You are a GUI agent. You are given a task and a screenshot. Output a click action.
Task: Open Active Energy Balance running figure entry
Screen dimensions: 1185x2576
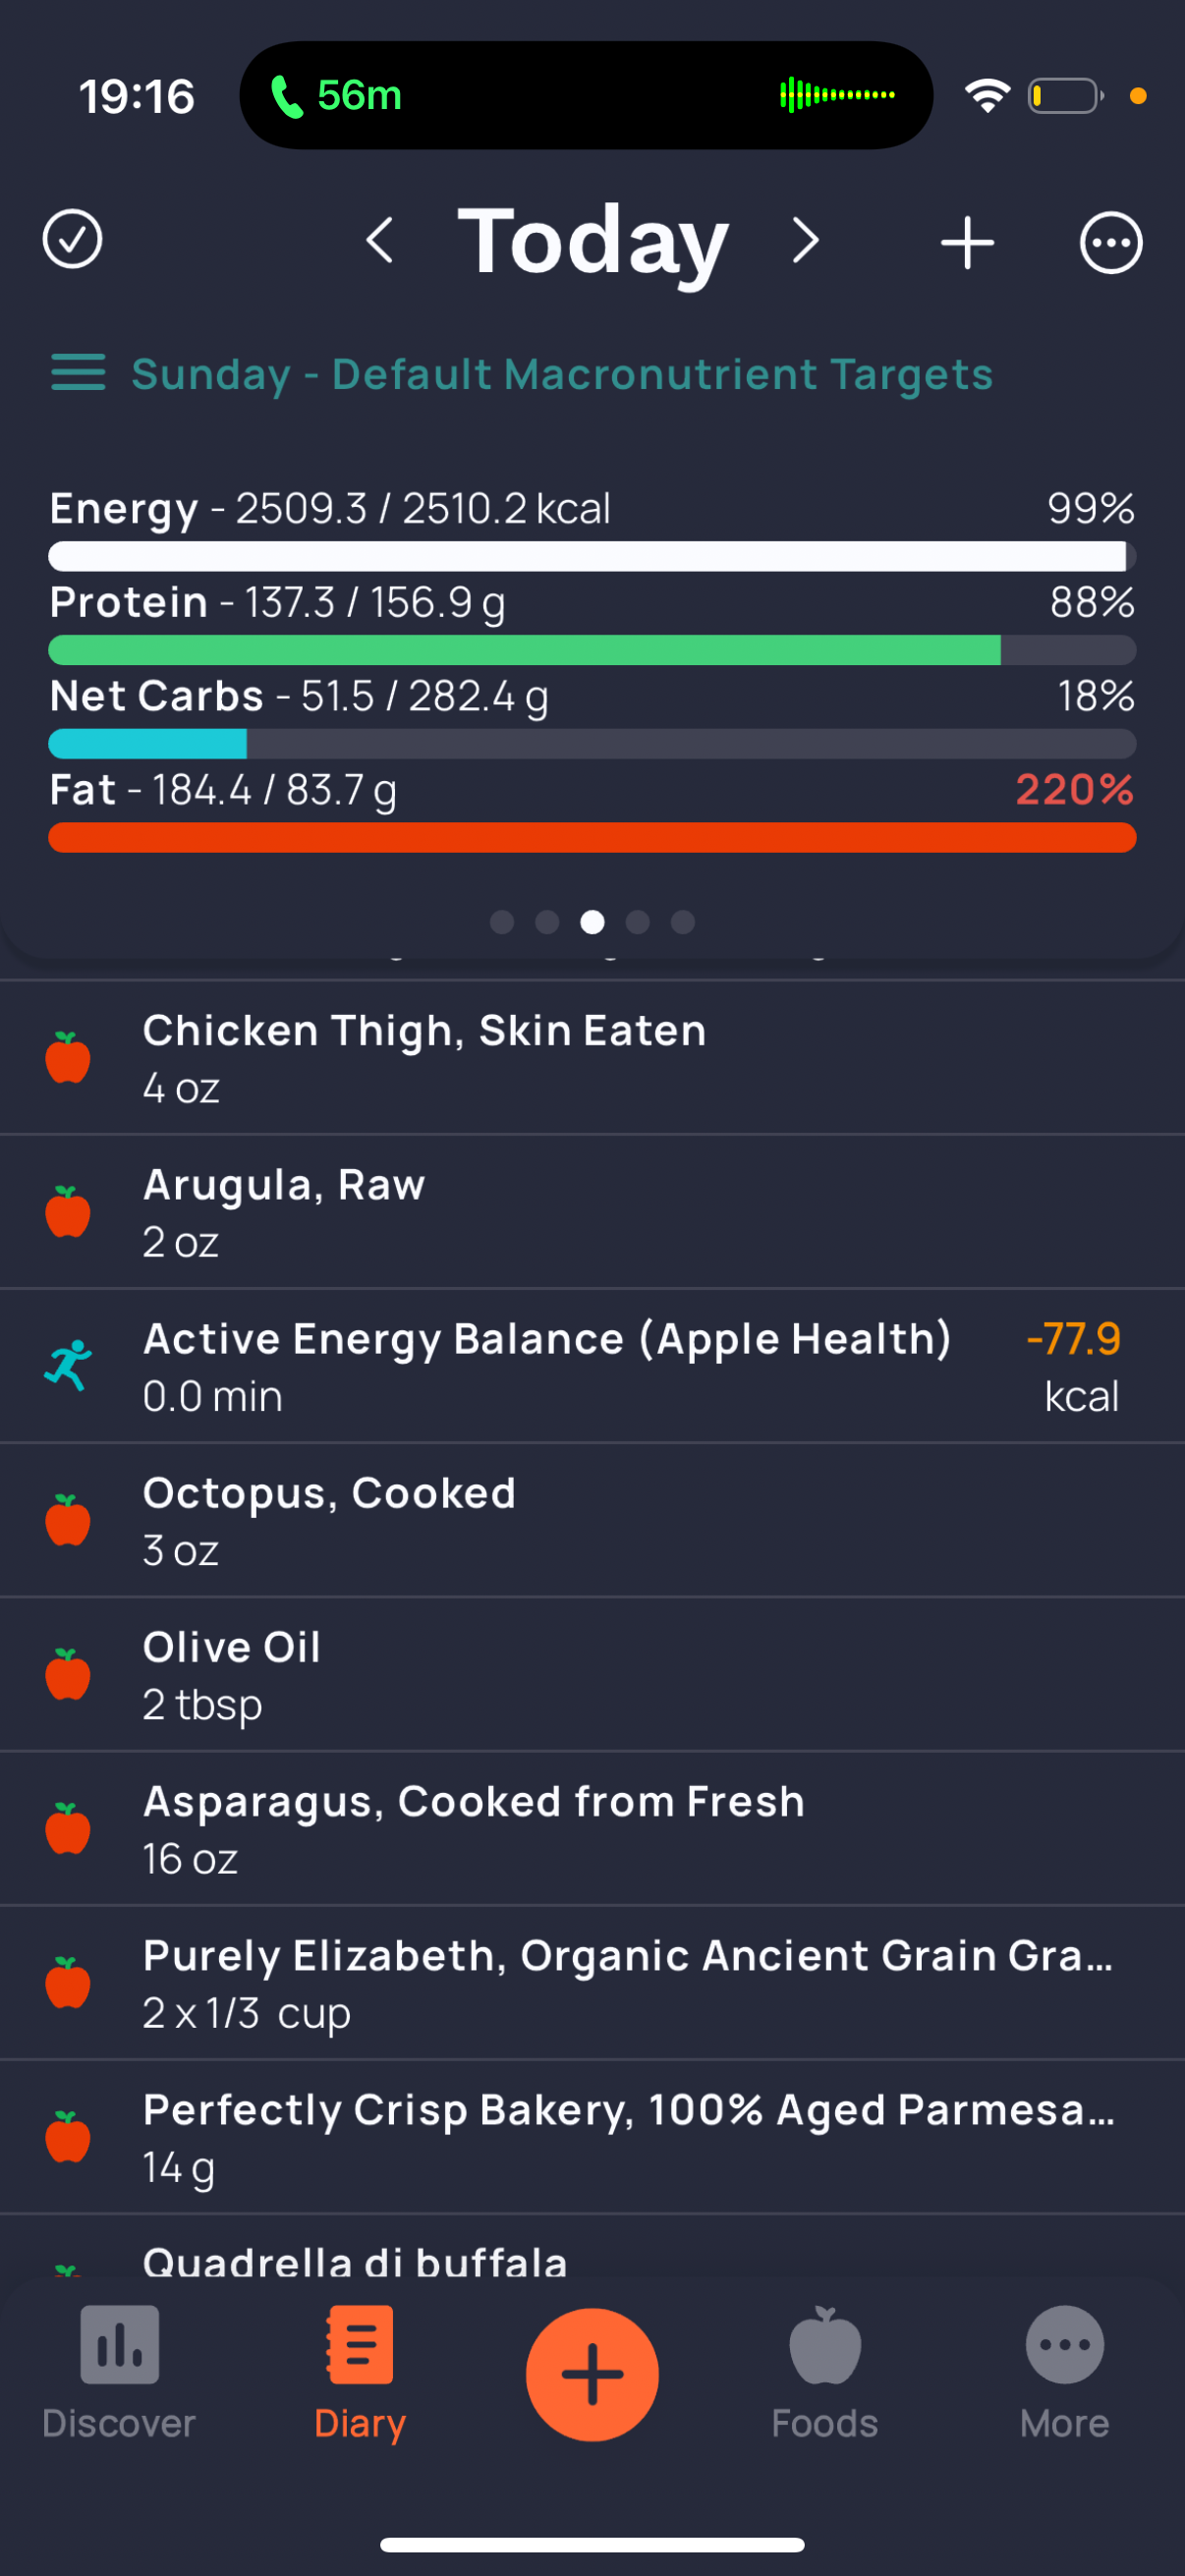[592, 1366]
